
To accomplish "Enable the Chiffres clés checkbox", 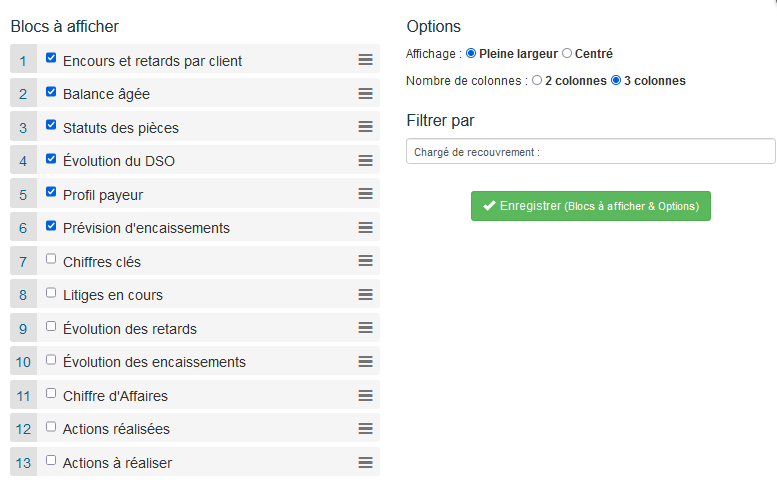I will [x=51, y=259].
